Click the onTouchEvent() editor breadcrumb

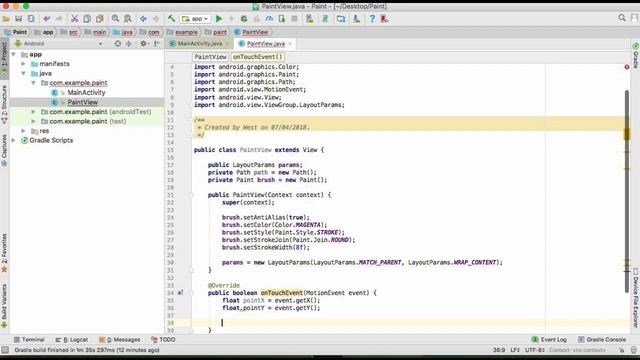pos(258,57)
